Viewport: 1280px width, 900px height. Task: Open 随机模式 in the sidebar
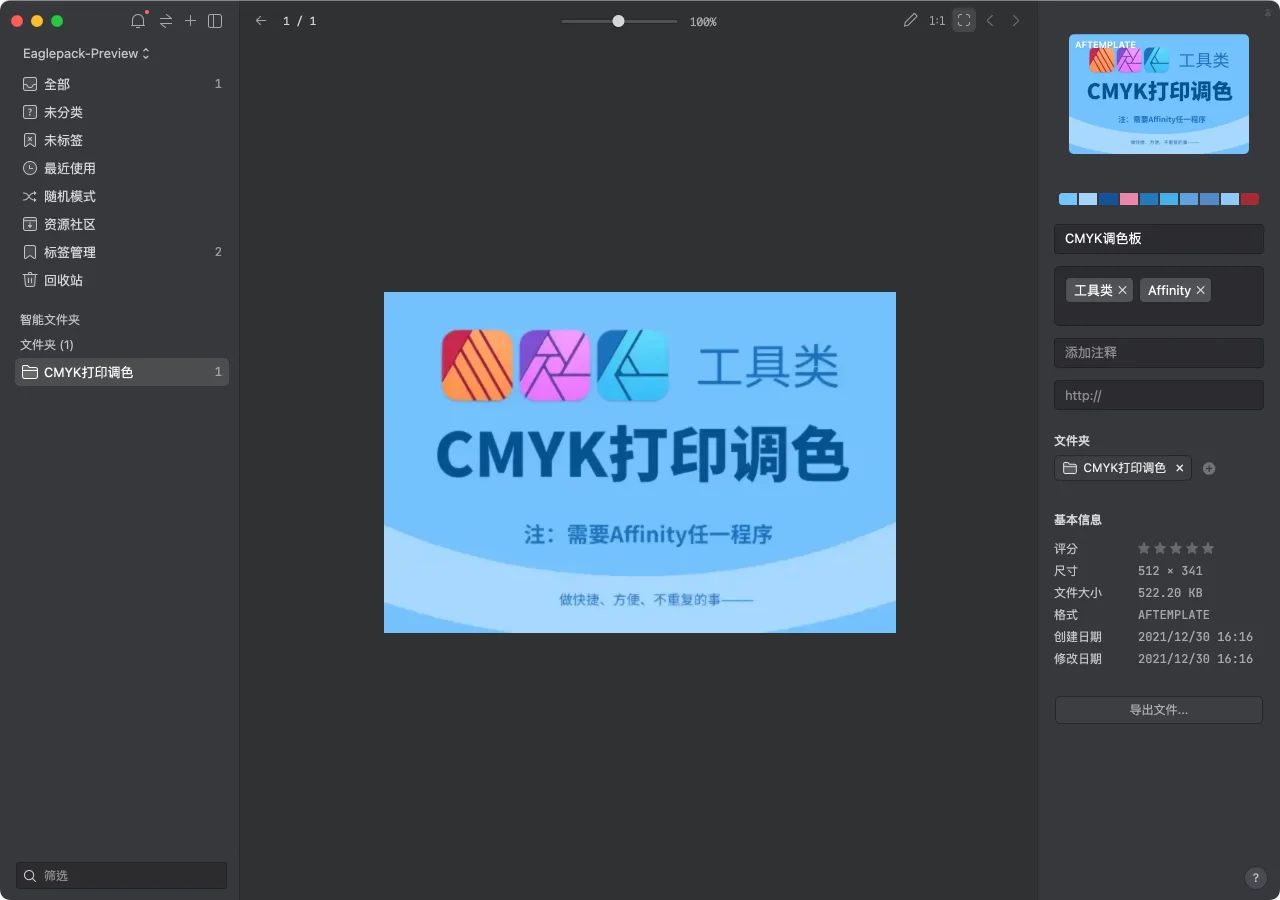(122, 196)
